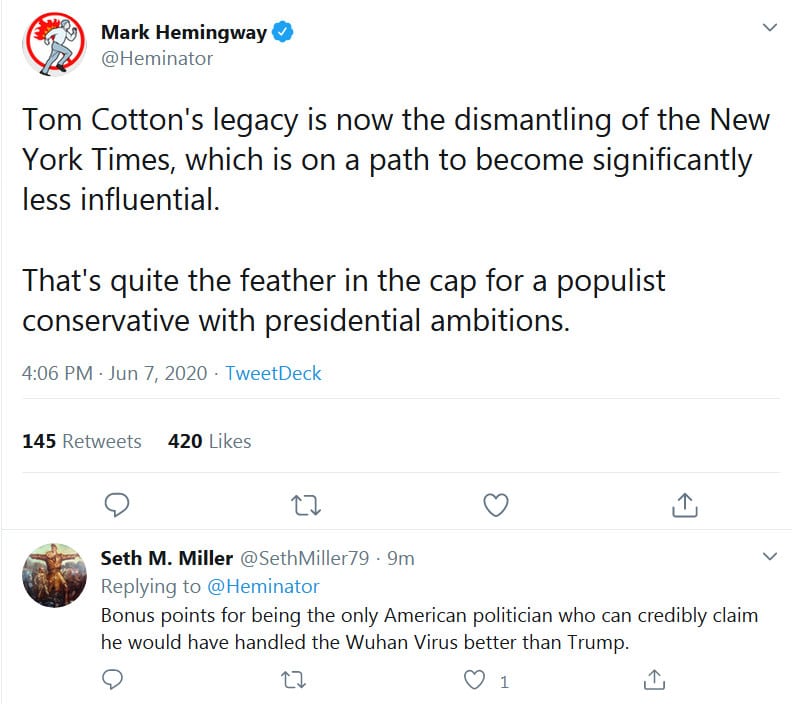View Seth M. Miller's avatar
The height and width of the screenshot is (704, 792).
[x=53, y=575]
